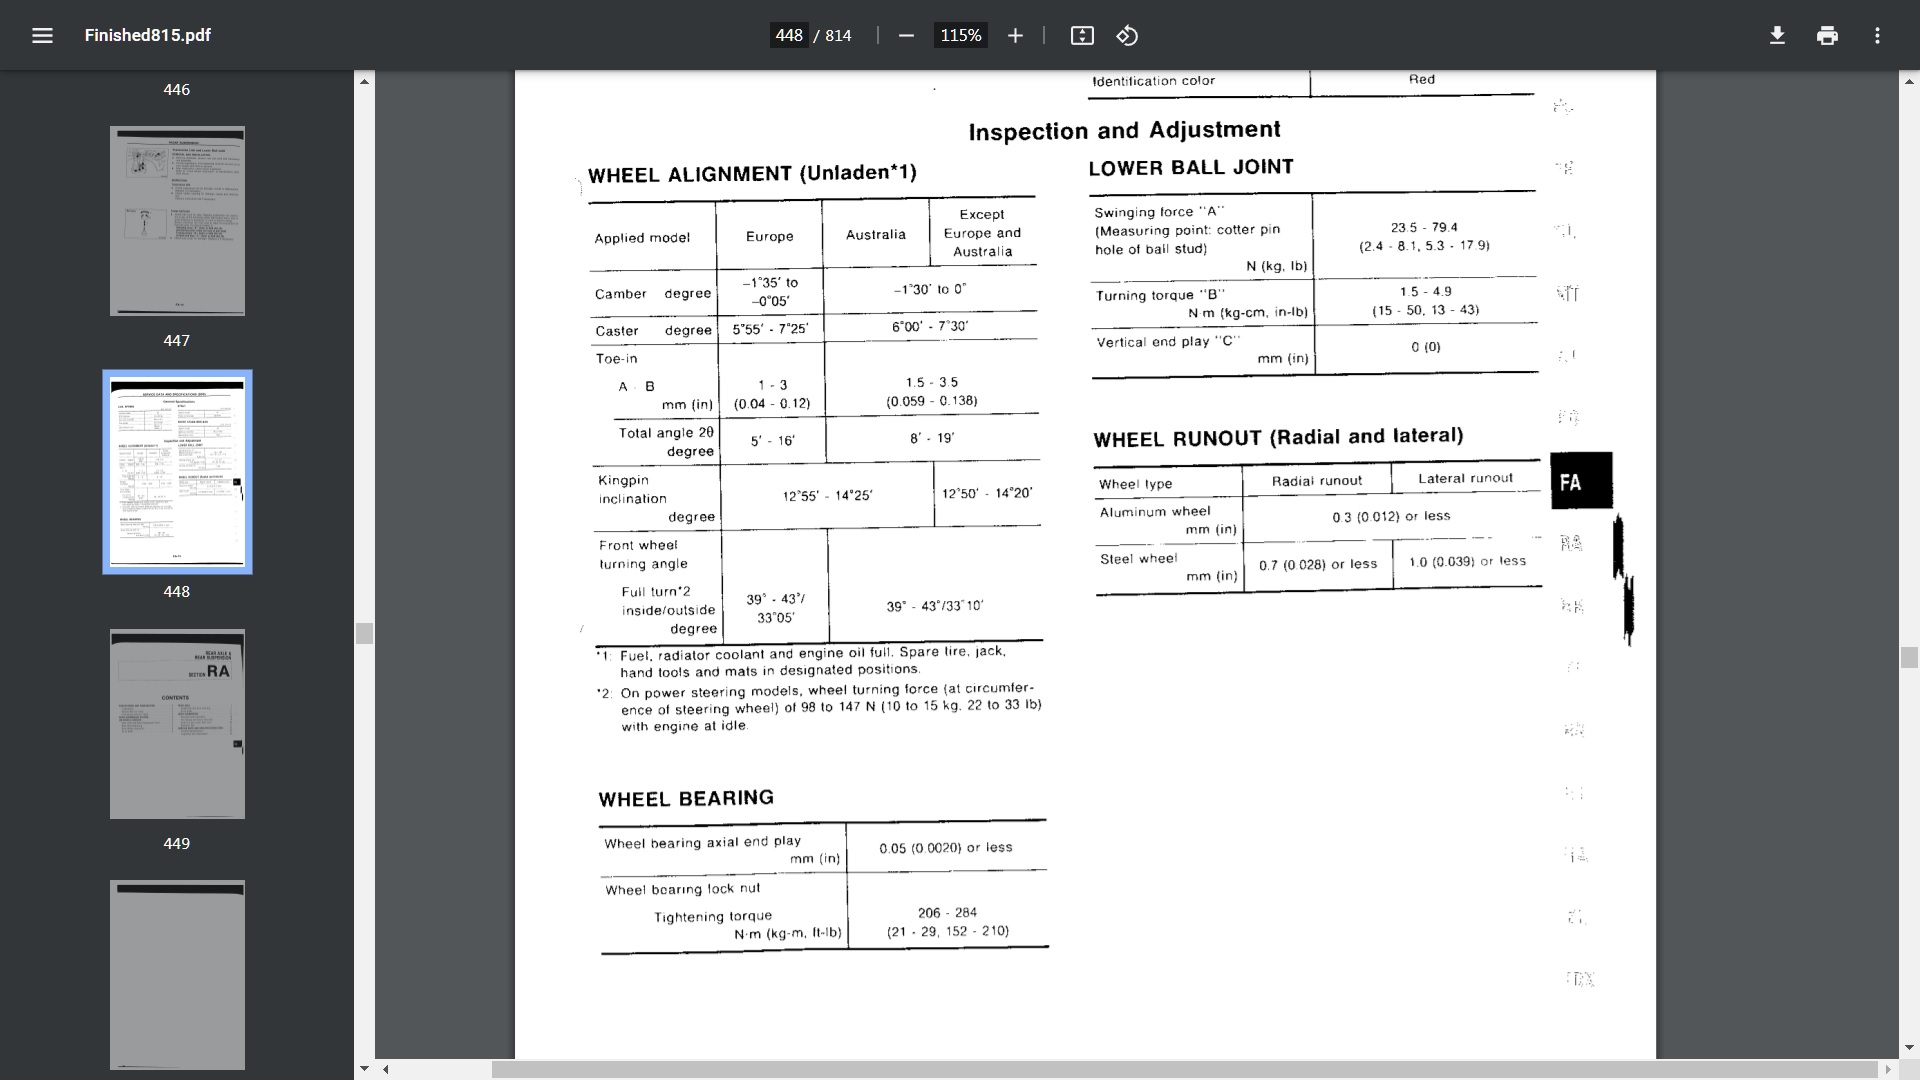Screen dimensions: 1920x1080
Task: Click the document scrollbar down arrow
Action: (x=1909, y=1048)
